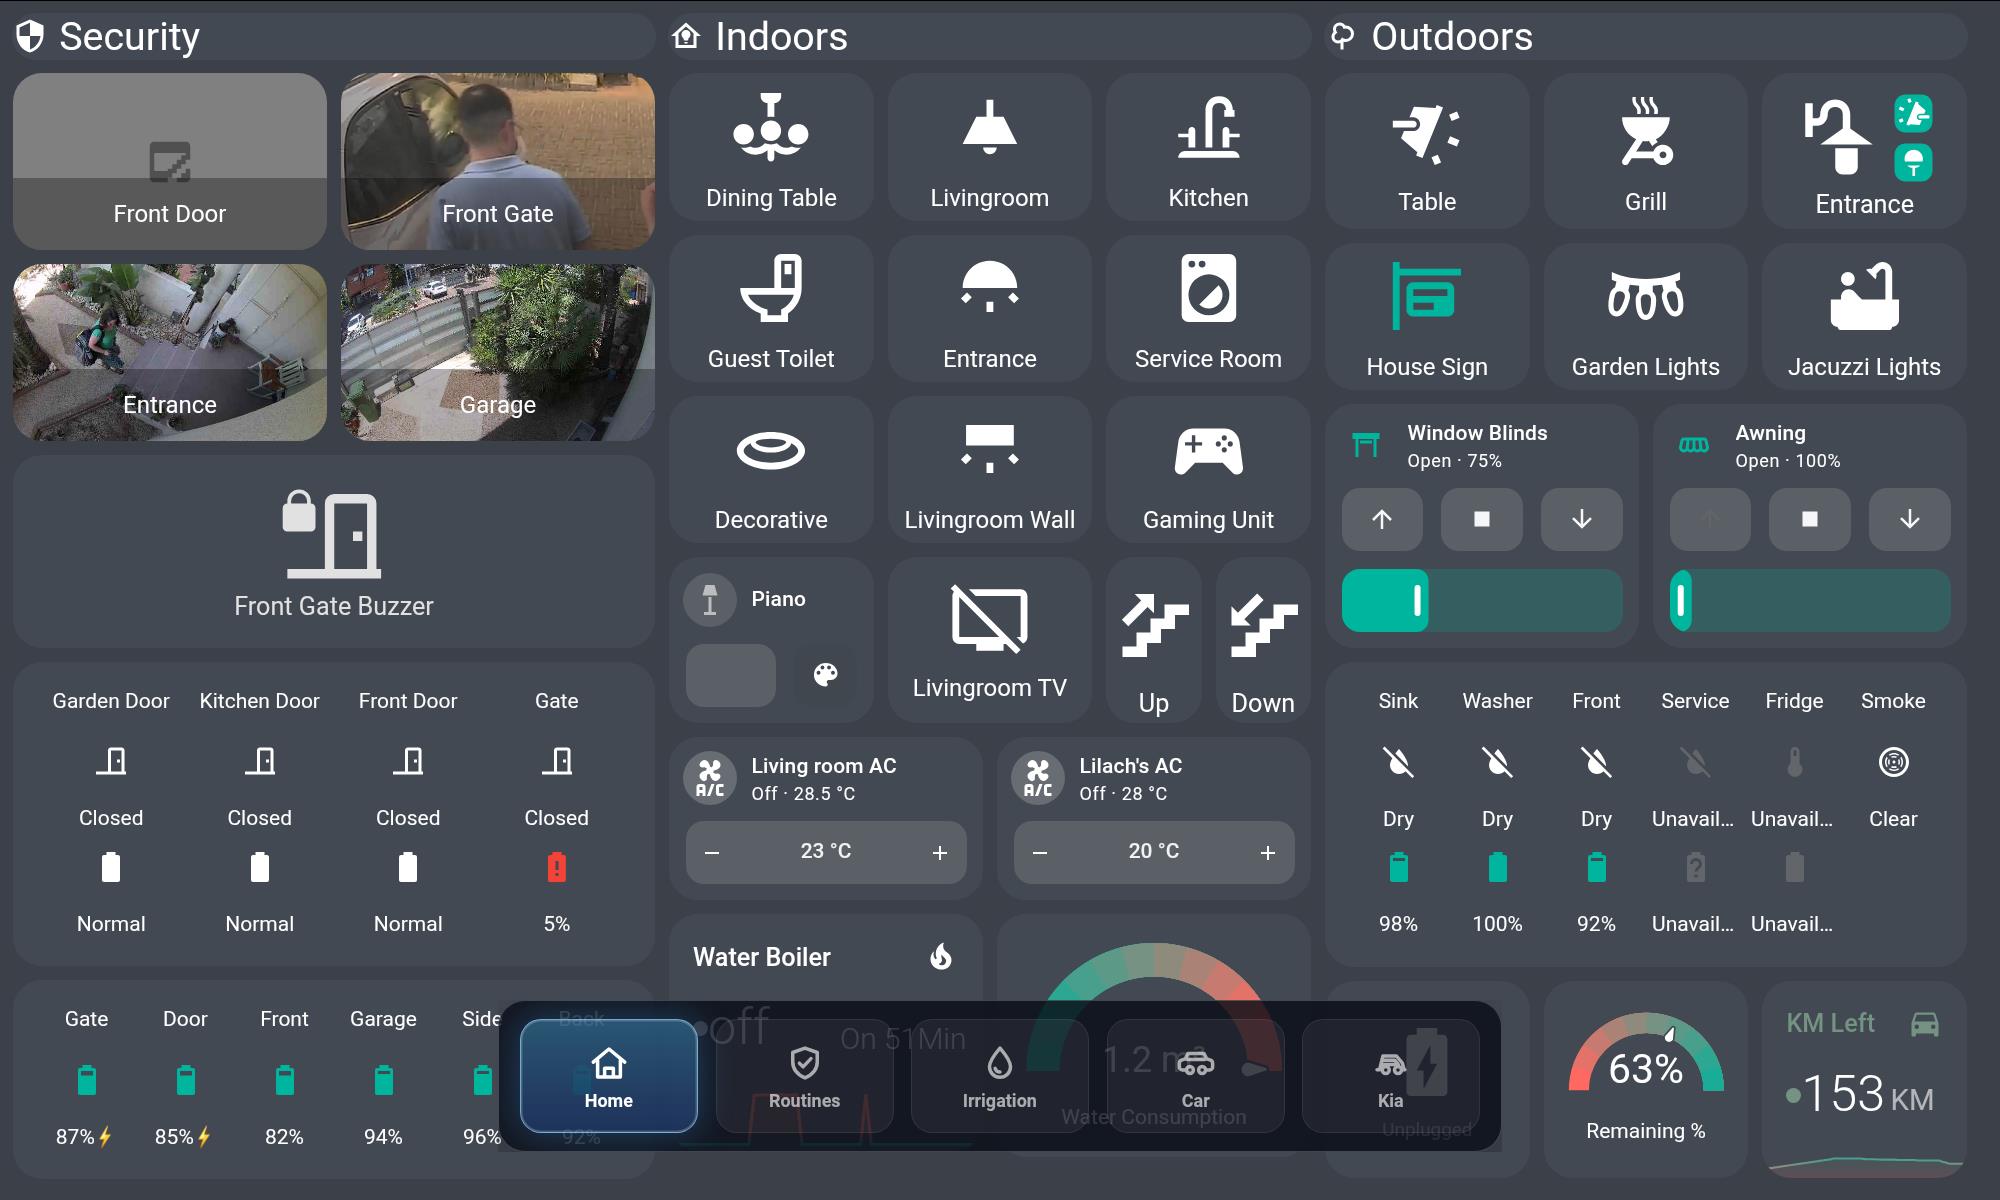Viewport: 2000px width, 1200px height.
Task: Open the Gate door sensor icon
Action: pos(557,762)
